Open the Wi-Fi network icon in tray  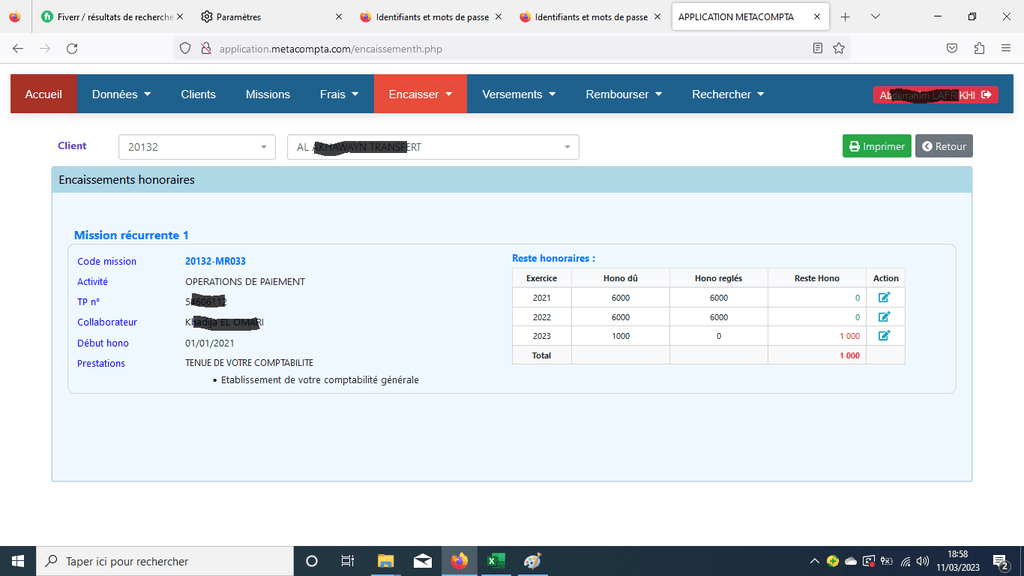pyautogui.click(x=905, y=561)
